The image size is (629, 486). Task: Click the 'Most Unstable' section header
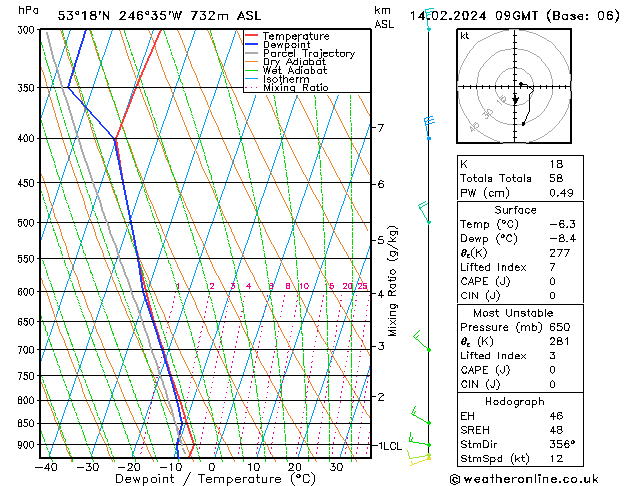point(513,313)
